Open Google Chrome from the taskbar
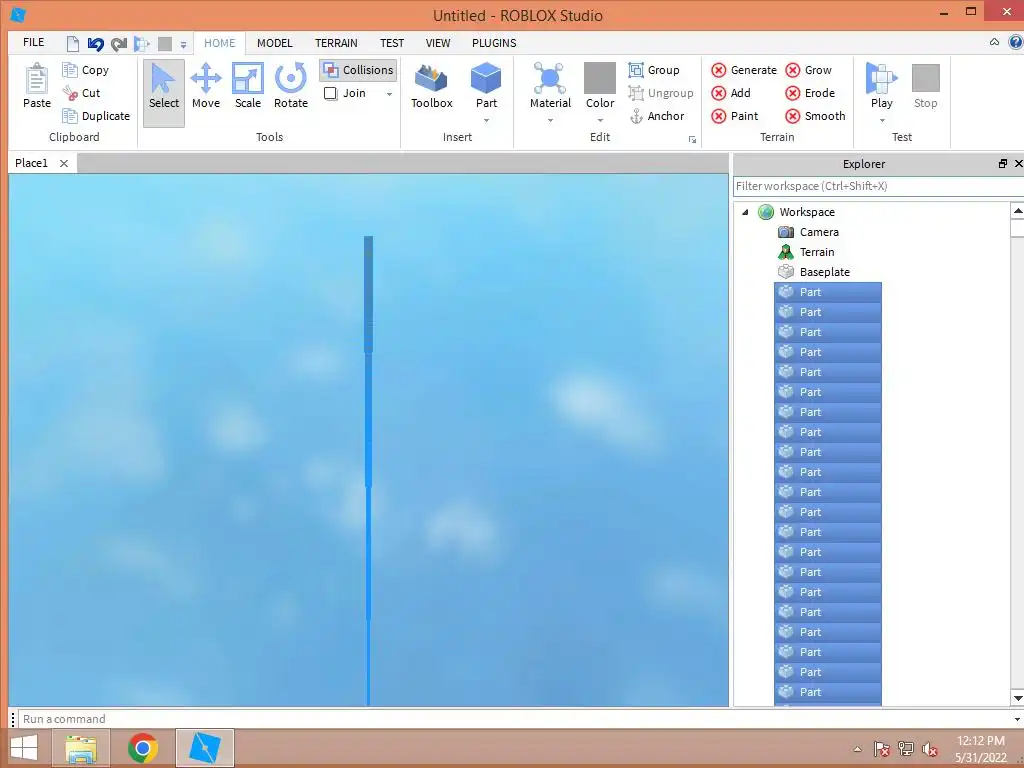The height and width of the screenshot is (768, 1024). pyautogui.click(x=143, y=748)
